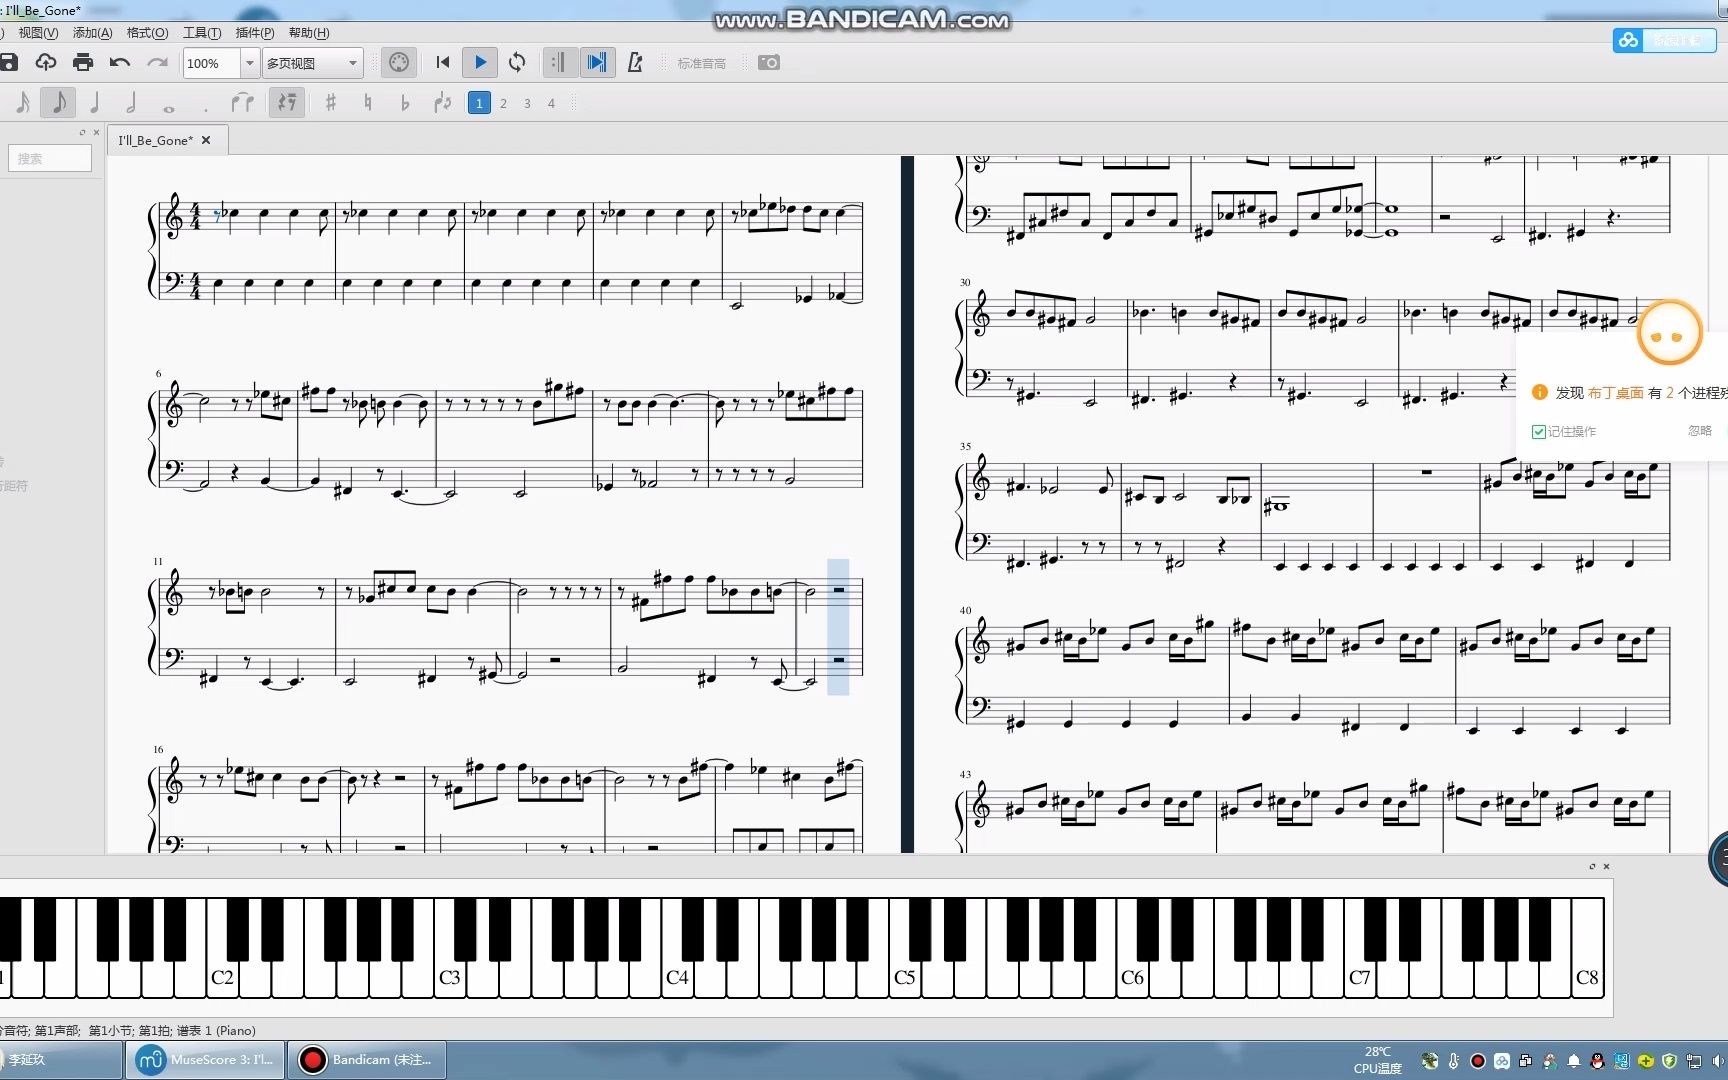Image resolution: width=1728 pixels, height=1080 pixels.
Task: Click the blue cloud upload button at top right
Action: pos(1664,40)
